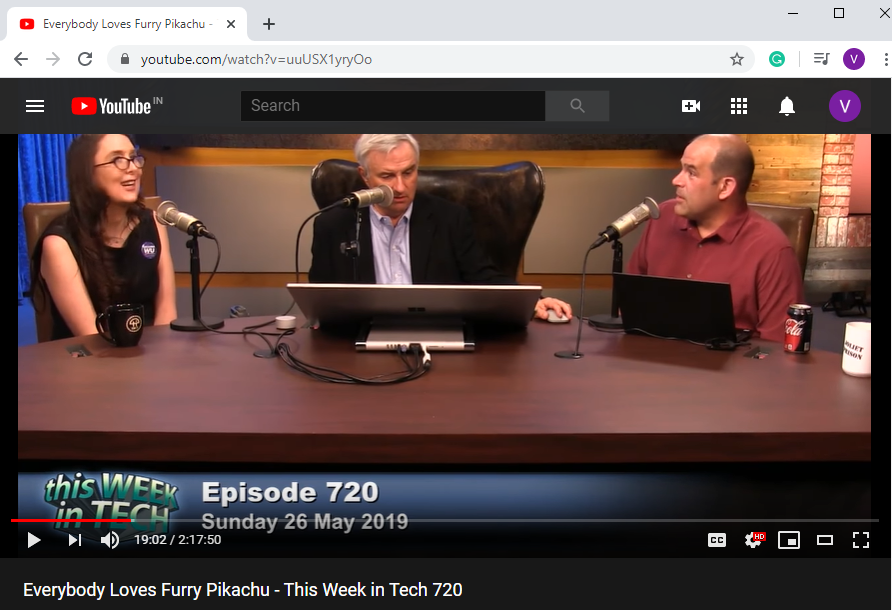Image resolution: width=892 pixels, height=610 pixels.
Task: Reload the YouTube page
Action: tap(85, 59)
